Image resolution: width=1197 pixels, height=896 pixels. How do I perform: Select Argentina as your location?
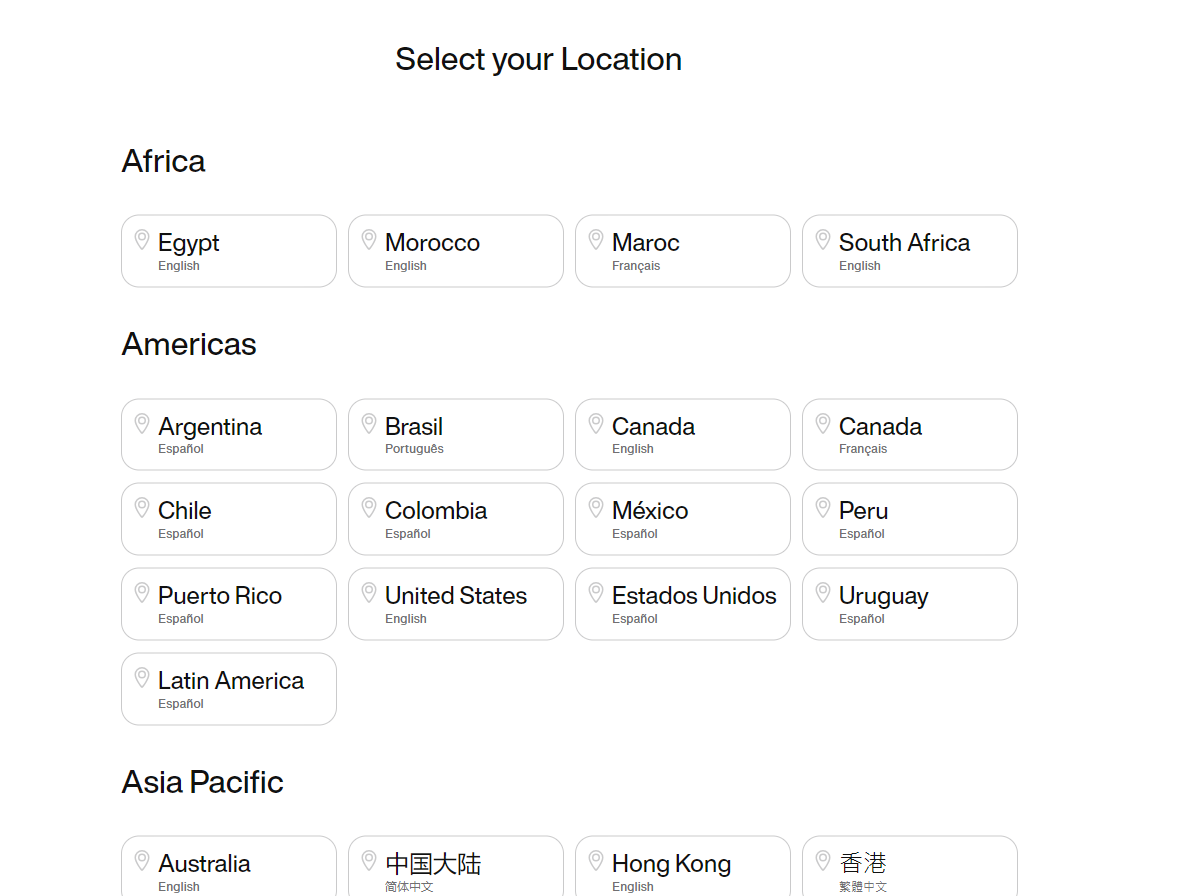click(228, 435)
